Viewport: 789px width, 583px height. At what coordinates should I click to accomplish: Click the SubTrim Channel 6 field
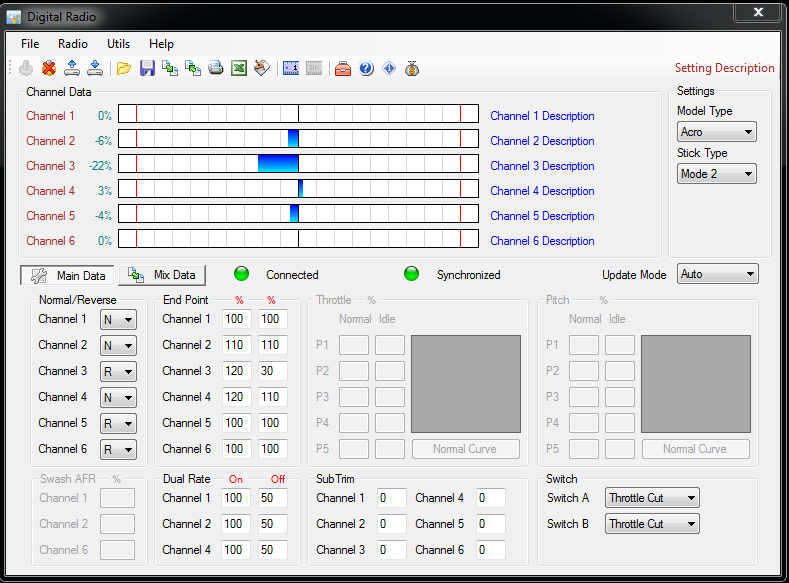491,550
